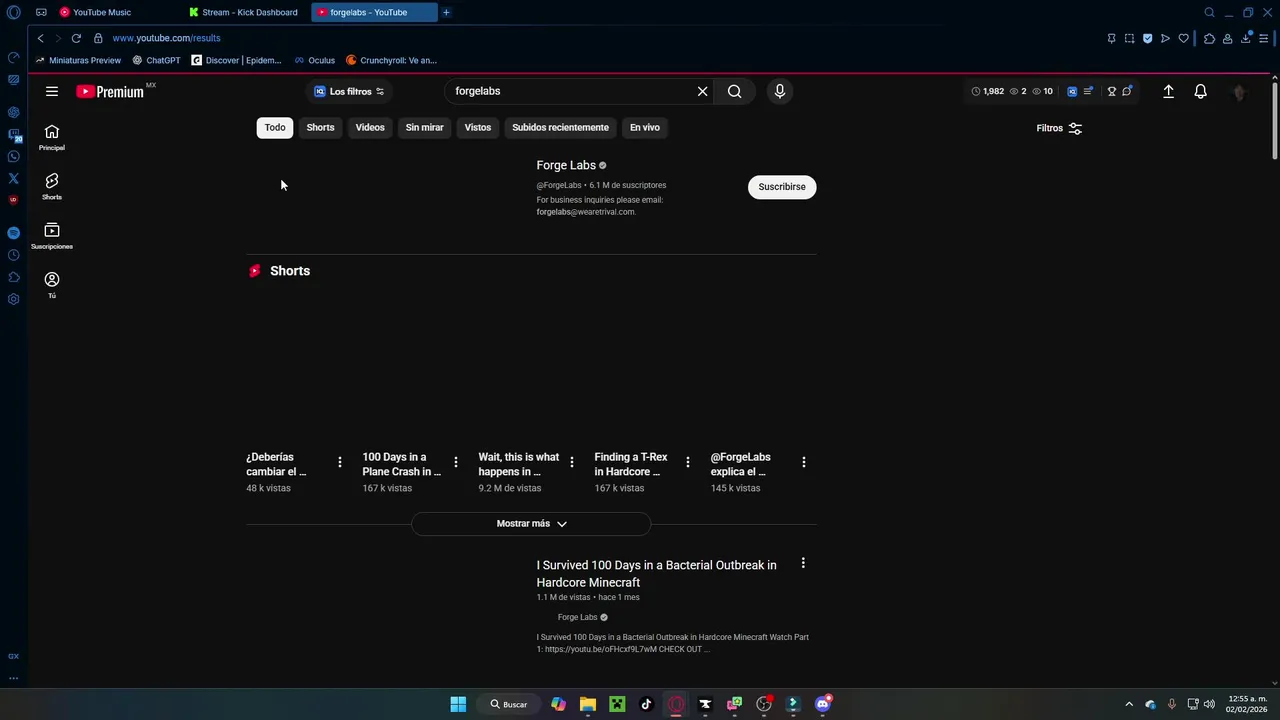The width and height of the screenshot is (1280, 720).
Task: Select the Shorts filter chip
Action: click(x=320, y=127)
